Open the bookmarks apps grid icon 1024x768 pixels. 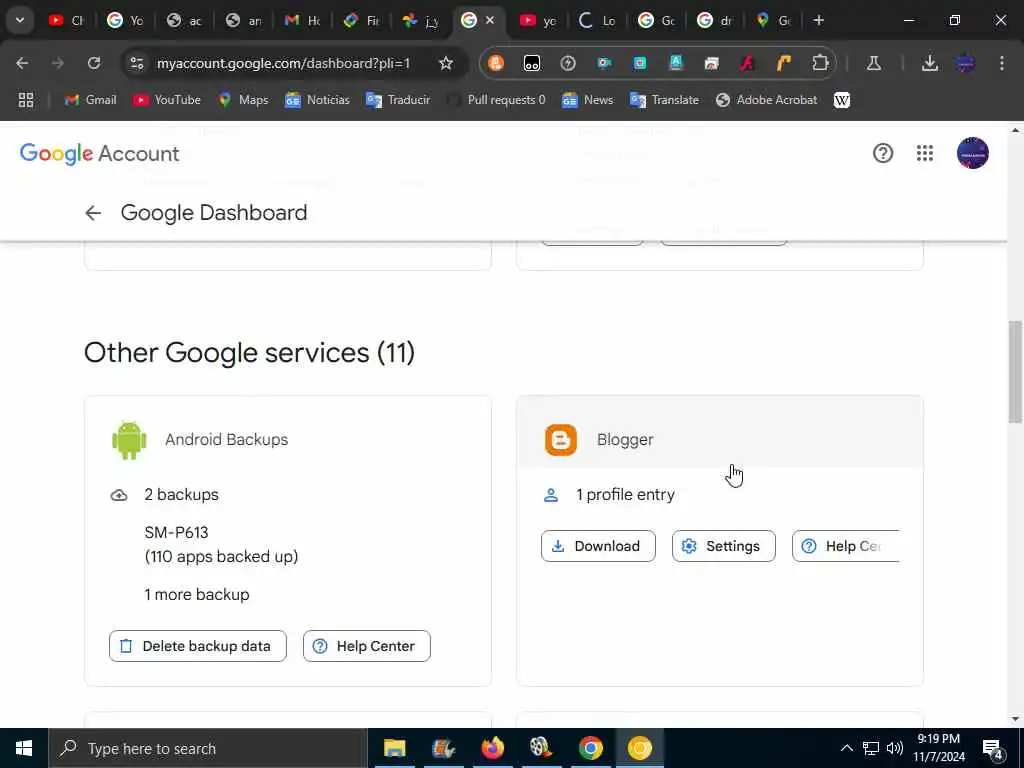[25, 100]
